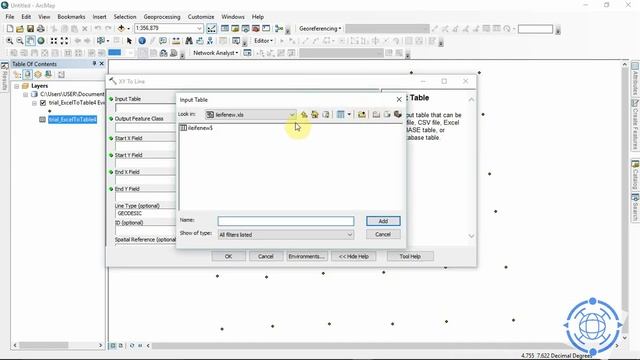Open the Geoprocessing menu
640x360 pixels.
coord(162,17)
